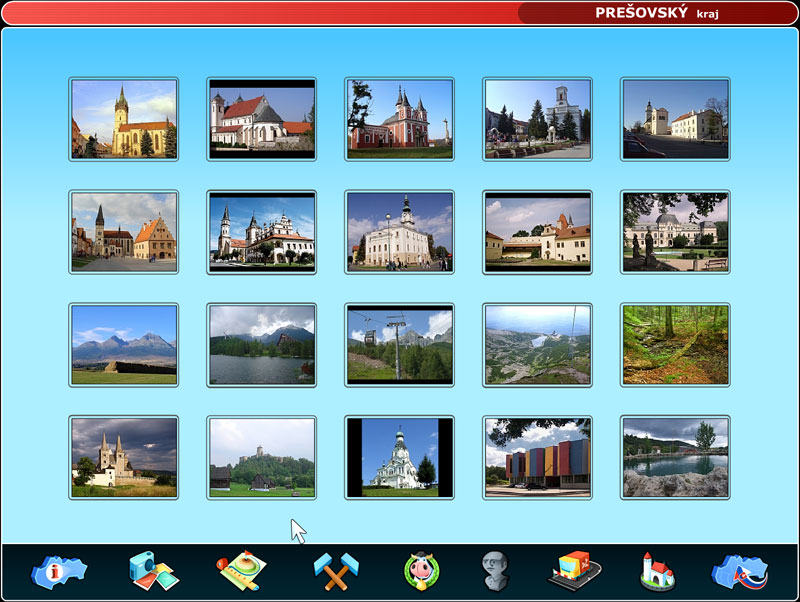The image size is (800, 602).
Task: Click the colorful building with road icon
Action: (x=574, y=572)
